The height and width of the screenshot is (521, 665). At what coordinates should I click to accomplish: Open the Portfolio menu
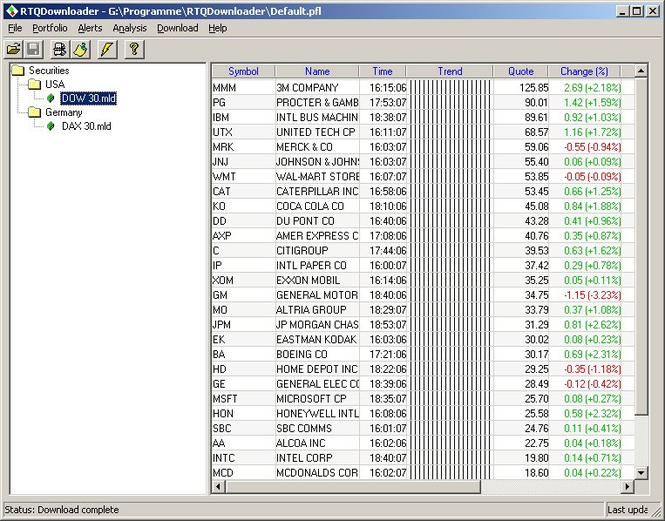pos(50,28)
